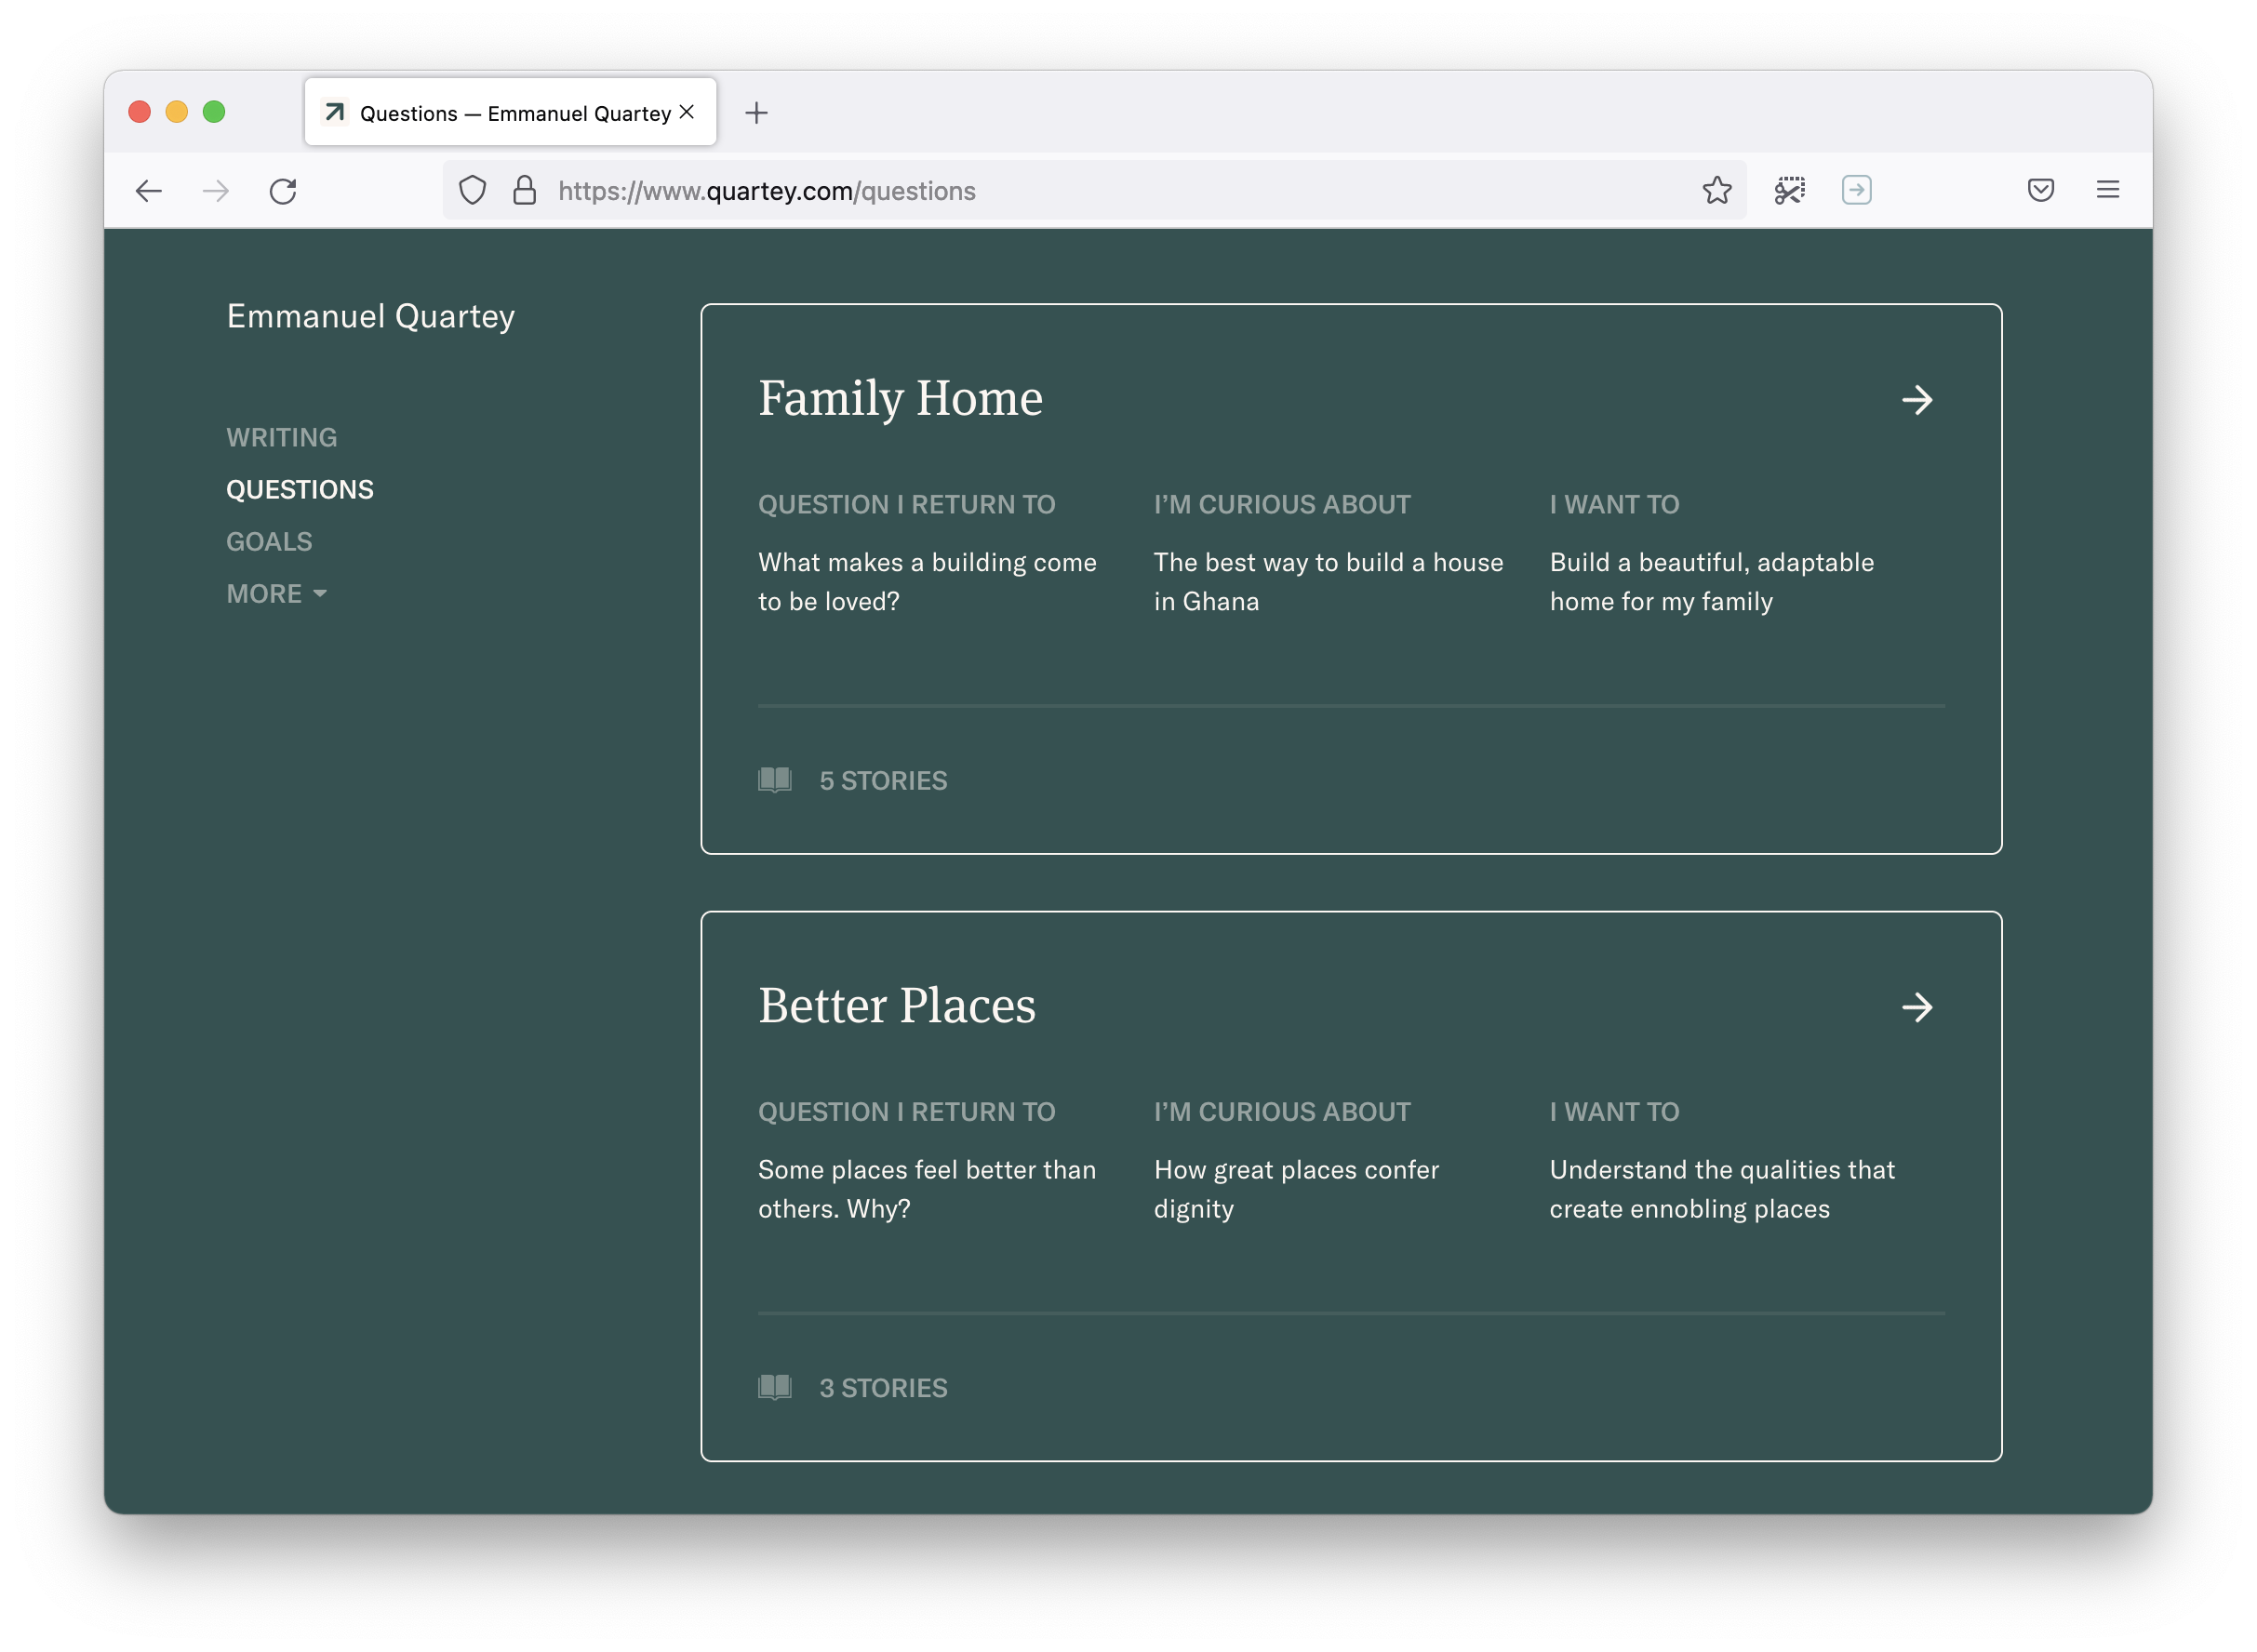Select the WRITING nav item

(281, 438)
